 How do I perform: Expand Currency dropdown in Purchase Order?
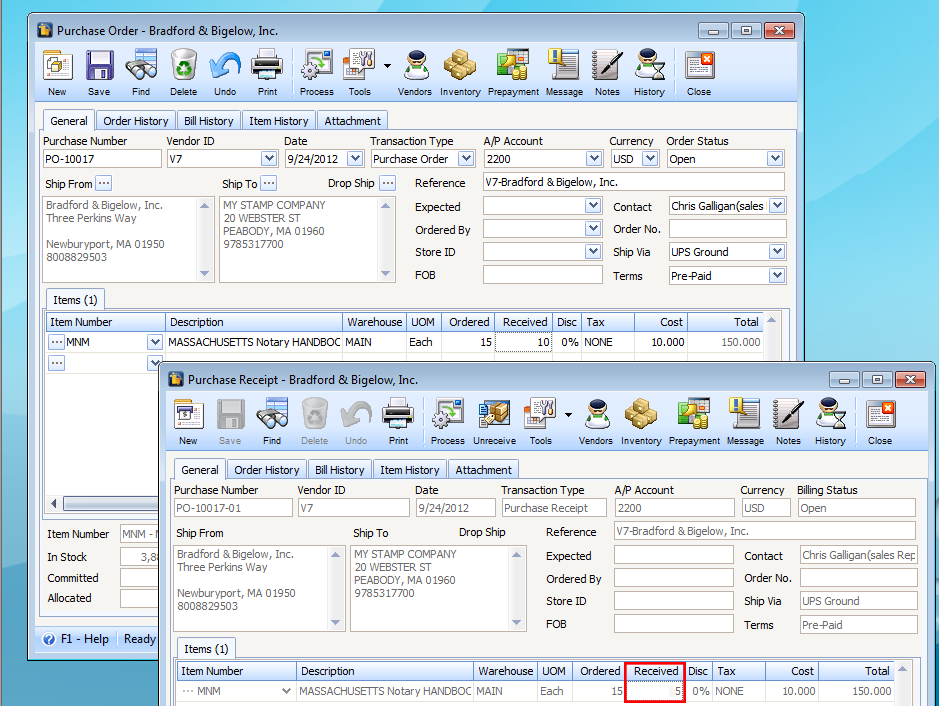650,159
